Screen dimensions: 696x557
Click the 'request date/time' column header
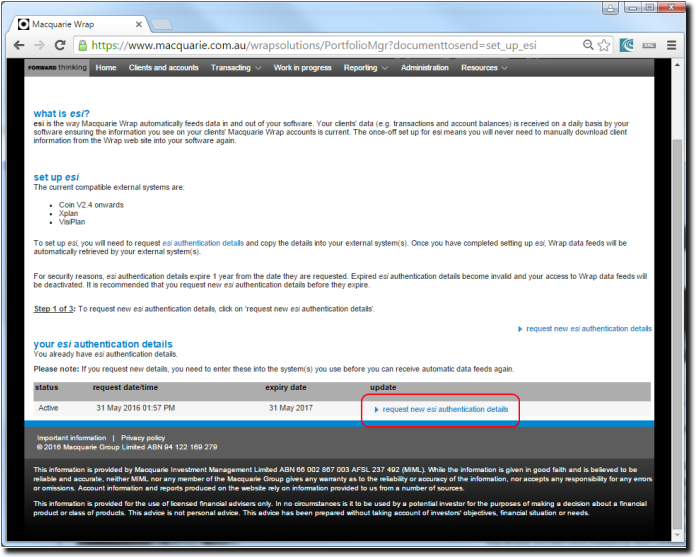(125, 387)
